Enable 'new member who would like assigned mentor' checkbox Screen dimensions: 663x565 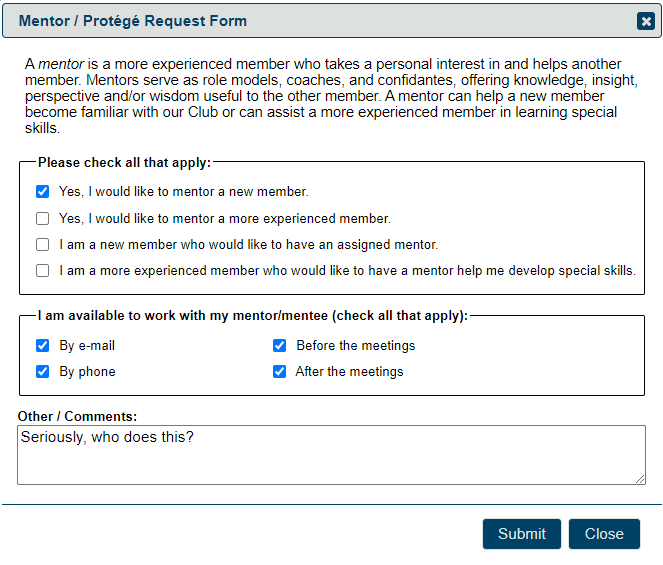pyautogui.click(x=42, y=244)
